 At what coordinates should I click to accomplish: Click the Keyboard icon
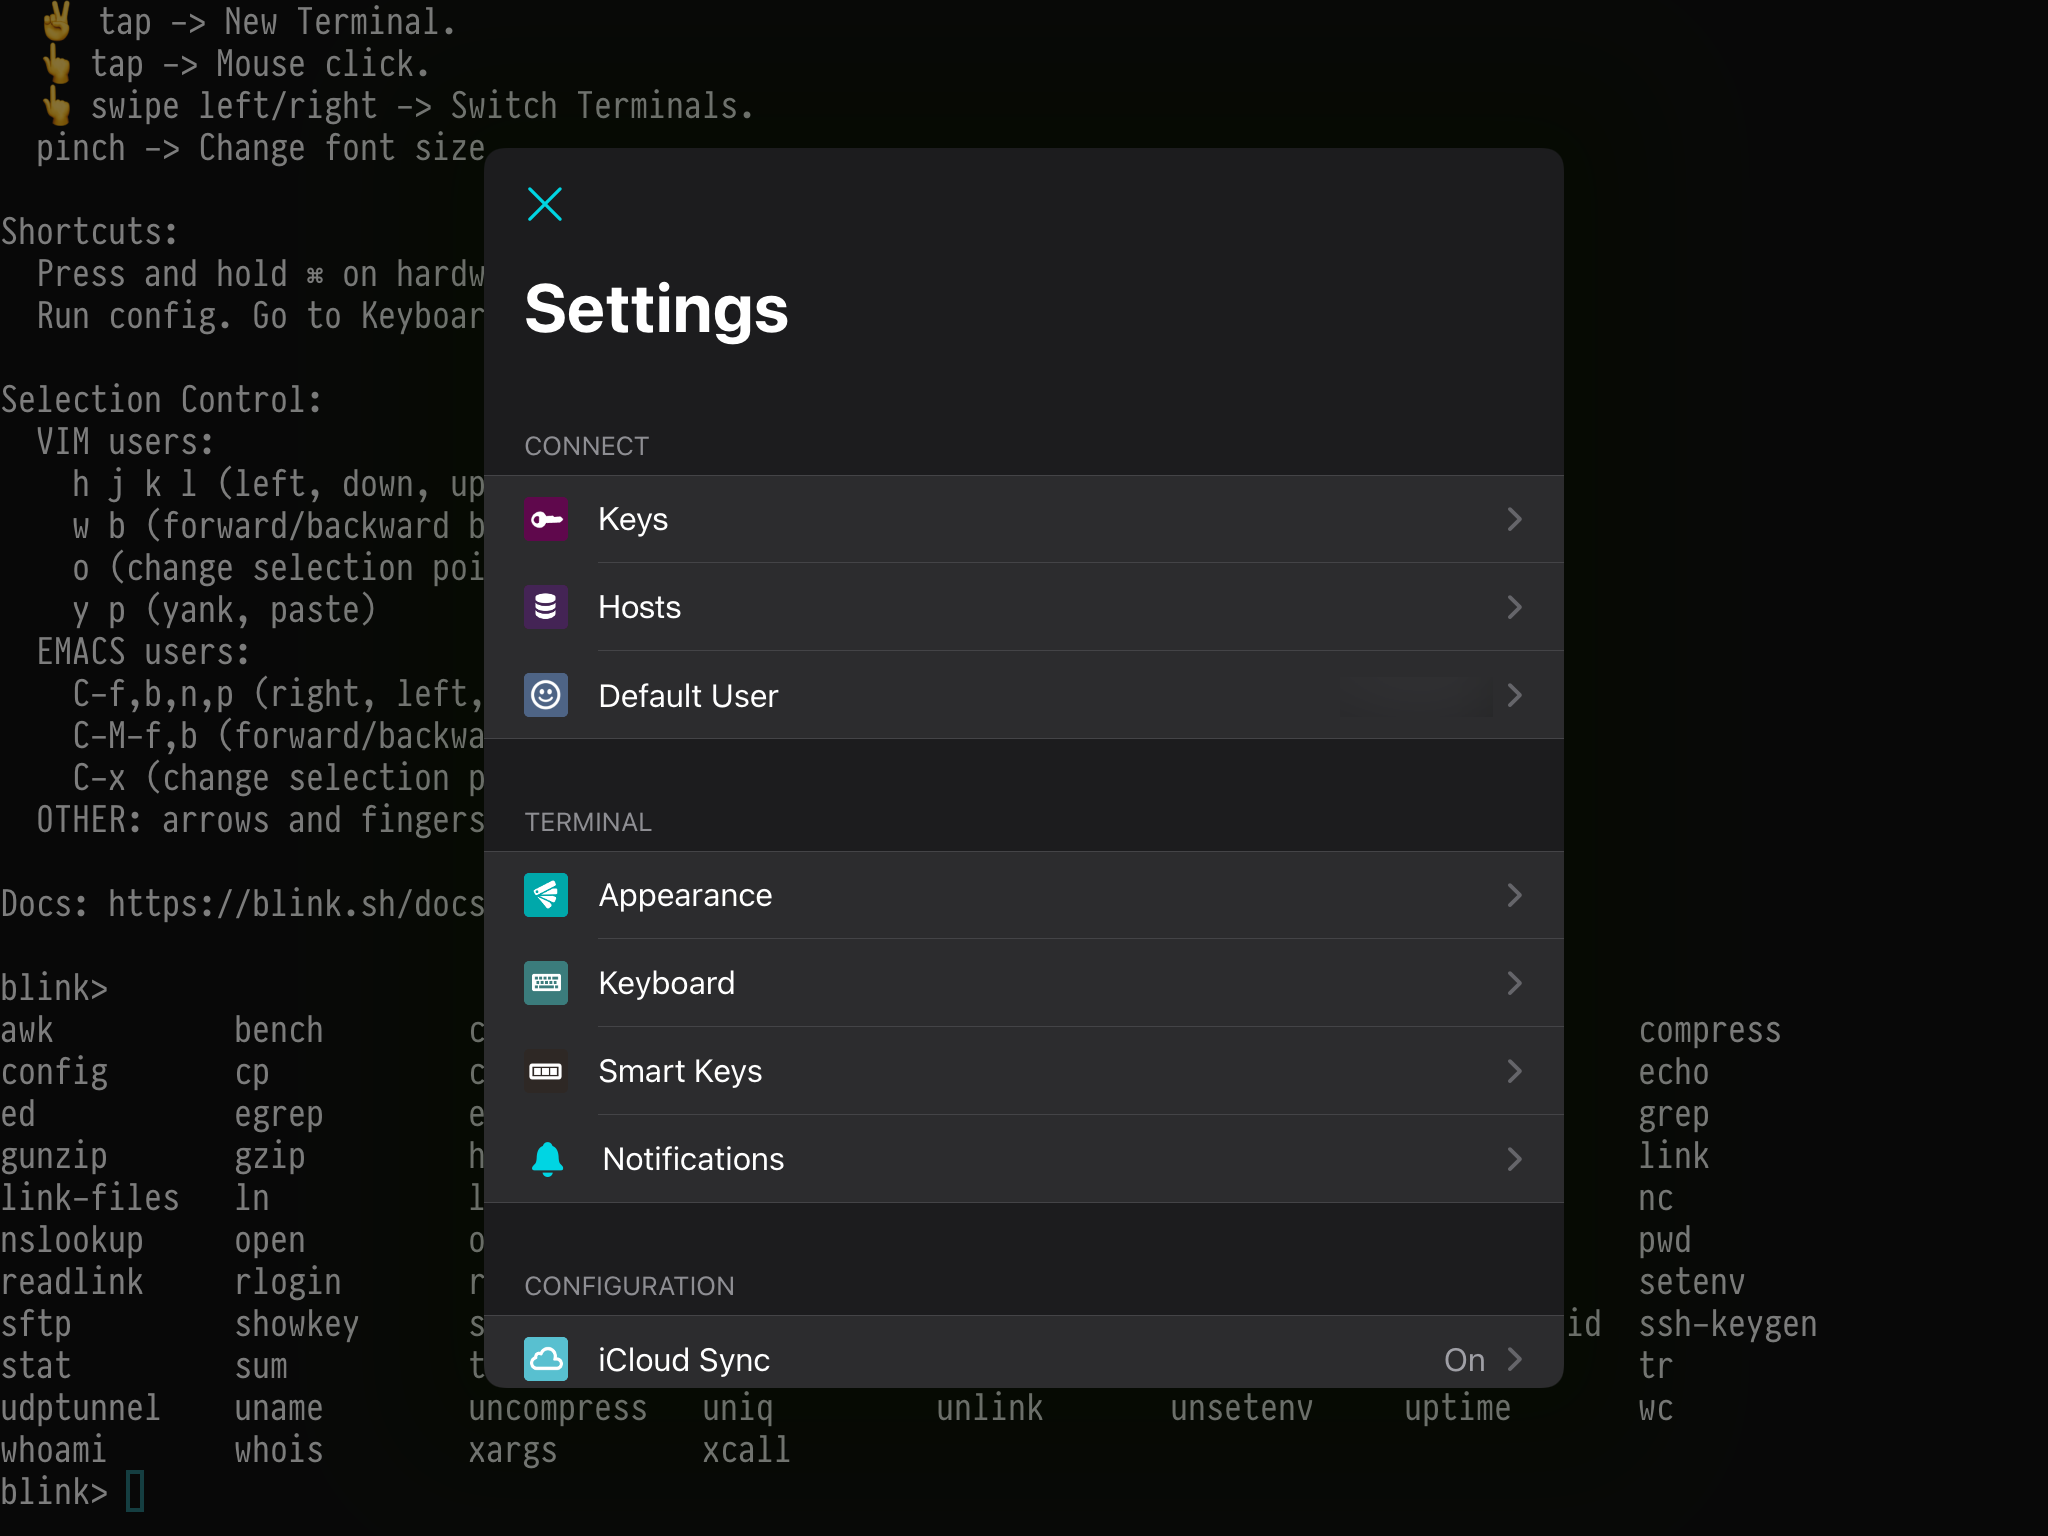[x=546, y=983]
